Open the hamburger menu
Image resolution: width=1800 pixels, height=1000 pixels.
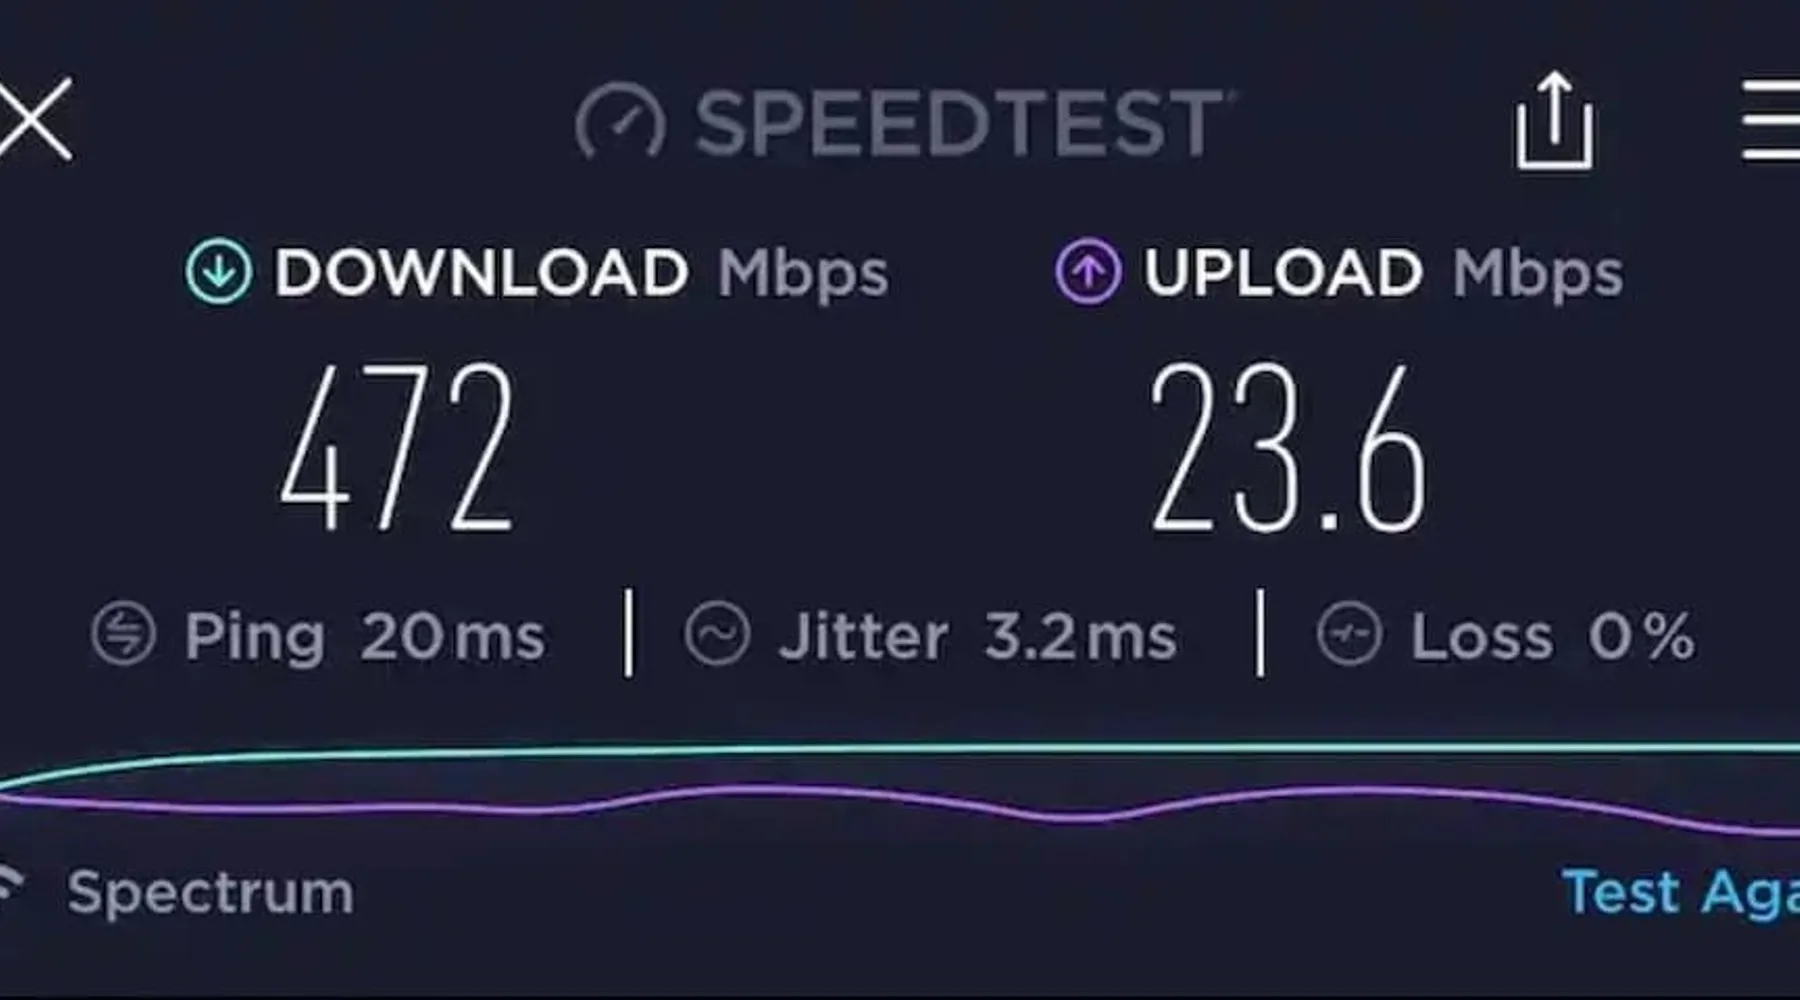click(1771, 121)
